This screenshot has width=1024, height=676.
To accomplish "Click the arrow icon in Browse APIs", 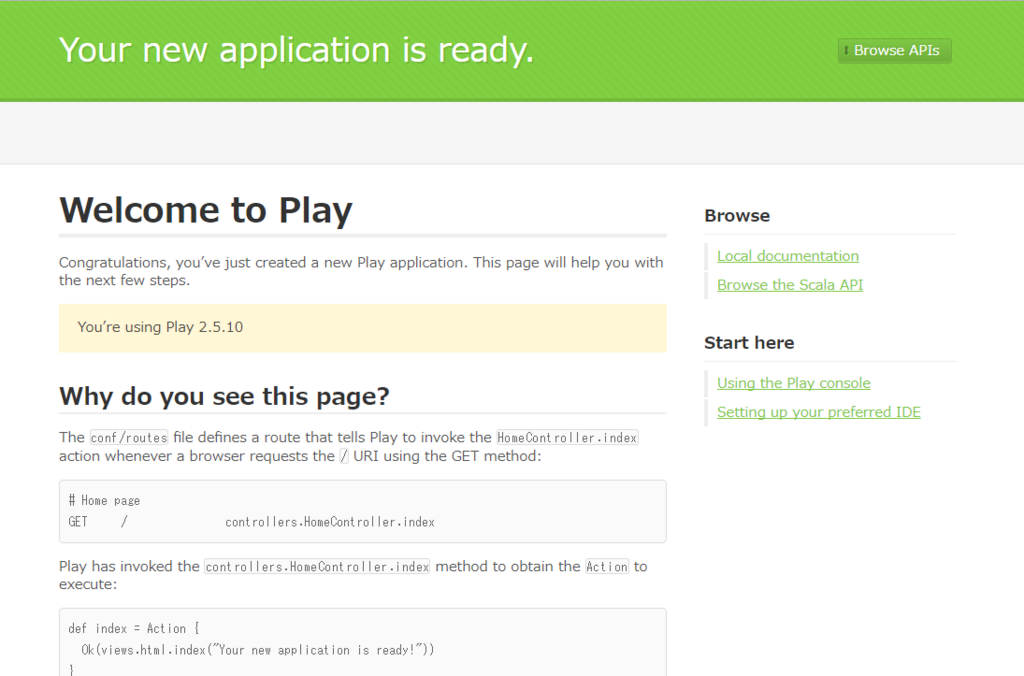I will tap(846, 51).
